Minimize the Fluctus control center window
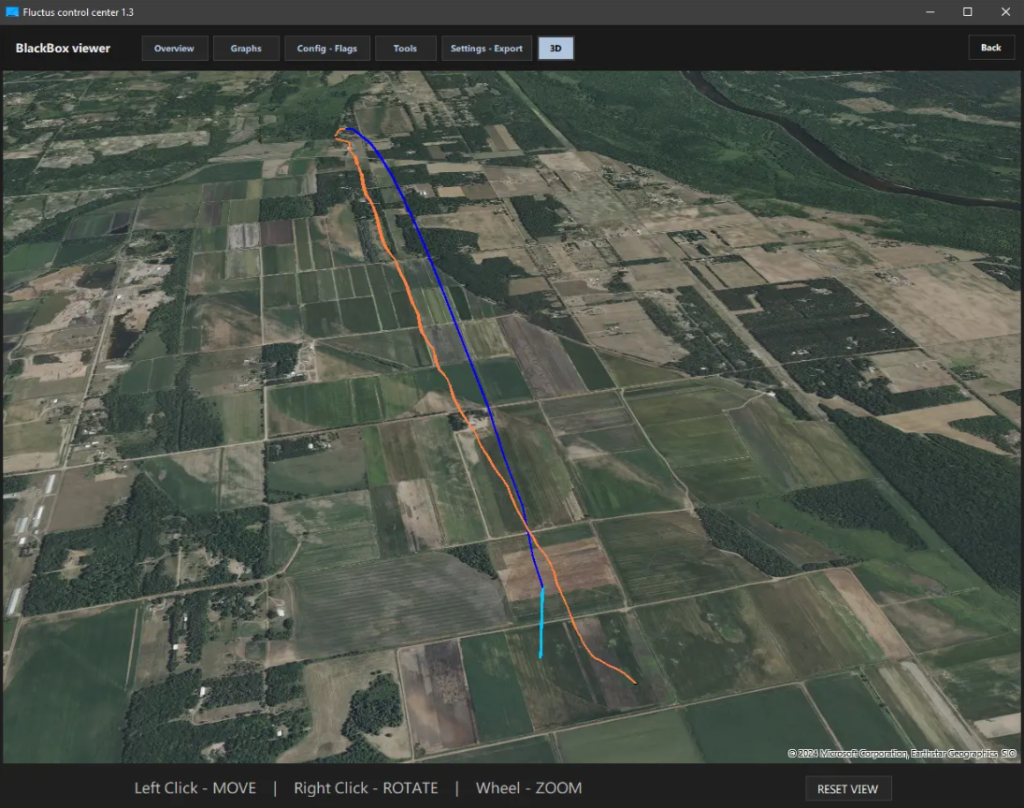 coord(929,12)
